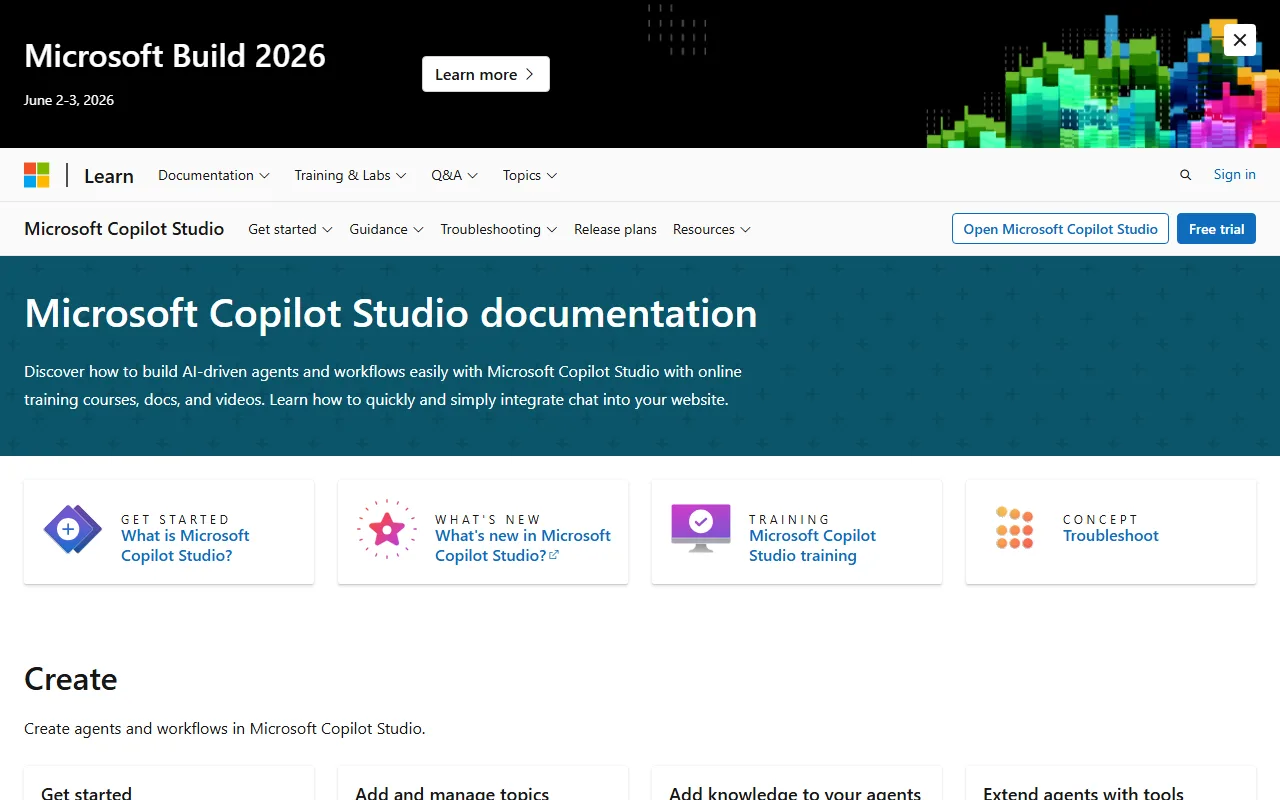Click the June 2-3, 2026 date text

click(x=69, y=100)
